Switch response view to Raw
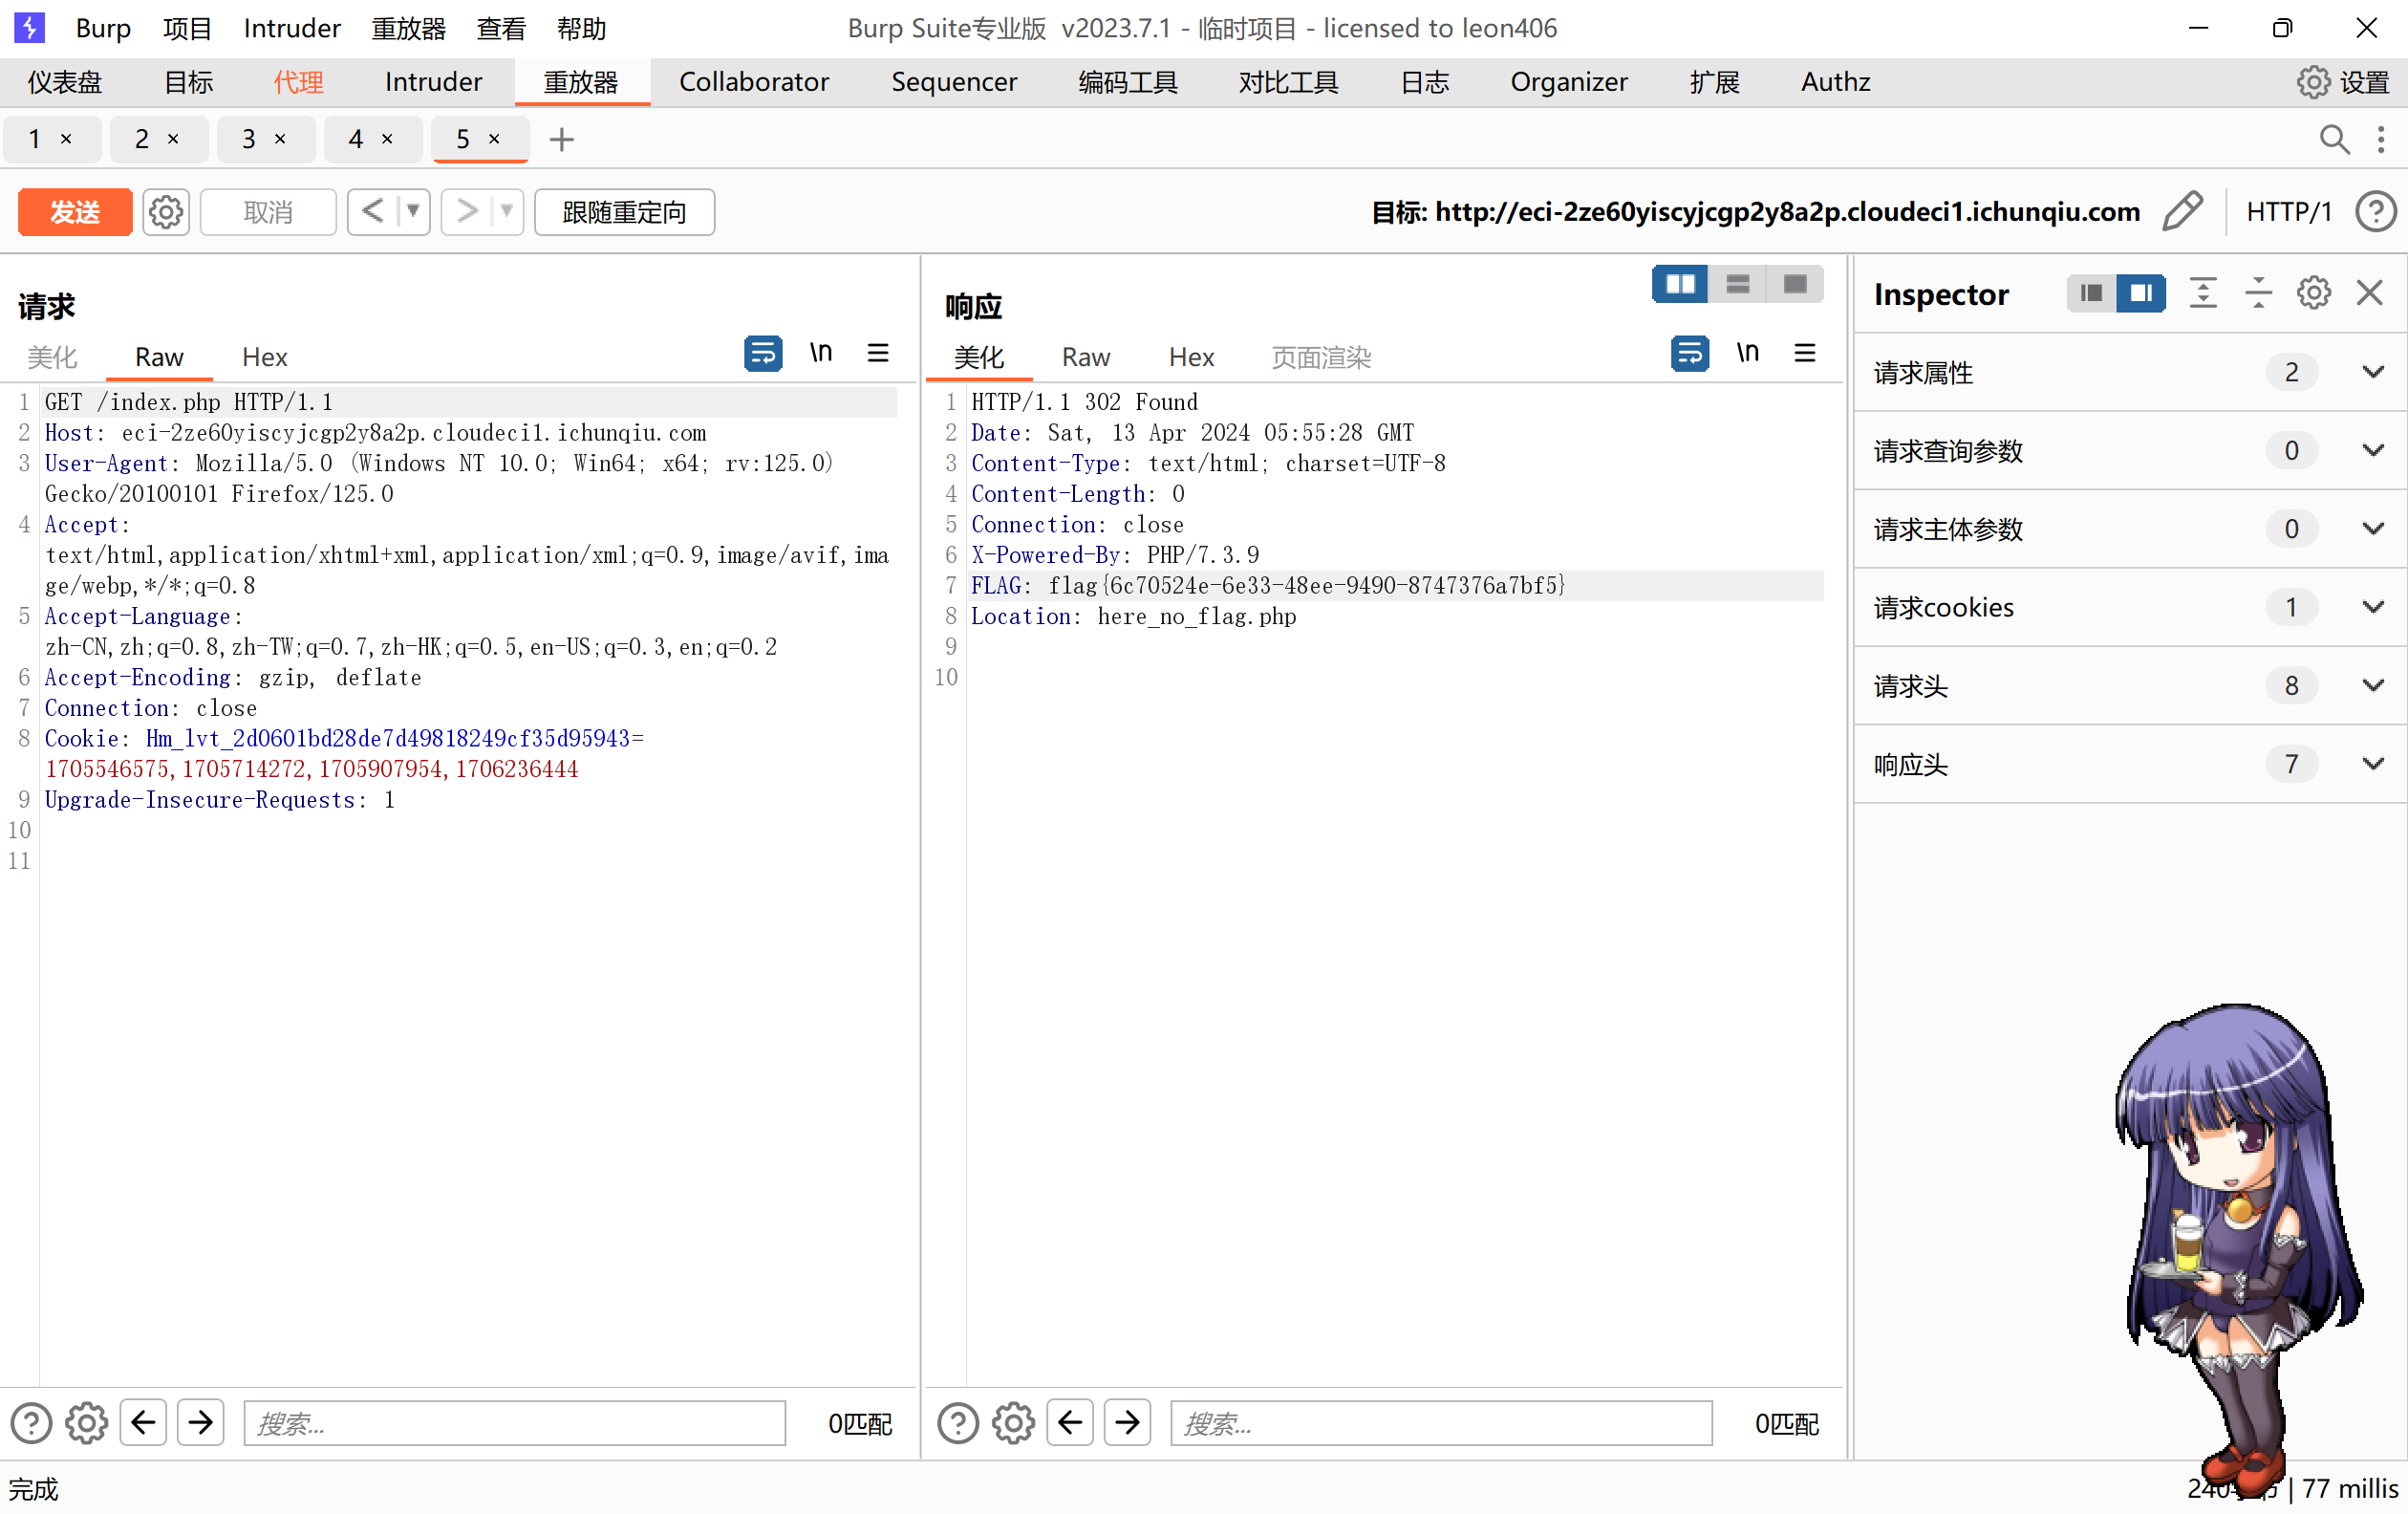The image size is (2408, 1514). click(x=1085, y=357)
